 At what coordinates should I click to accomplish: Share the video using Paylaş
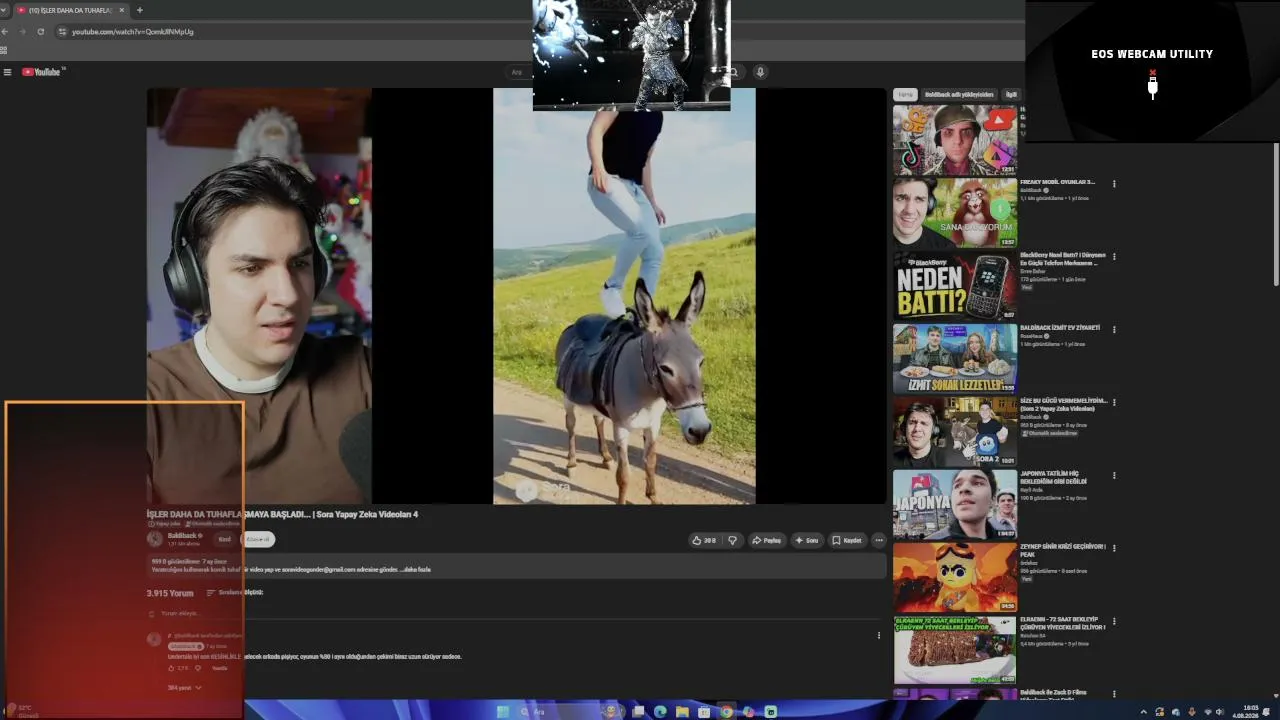tap(767, 540)
